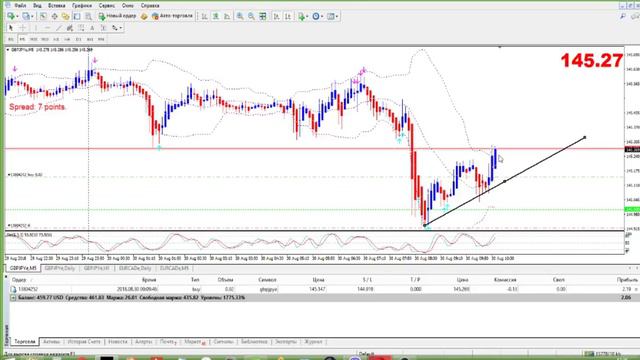640x360 pixels.
Task: Open the Templates dropdown arrow
Action: 337,16
